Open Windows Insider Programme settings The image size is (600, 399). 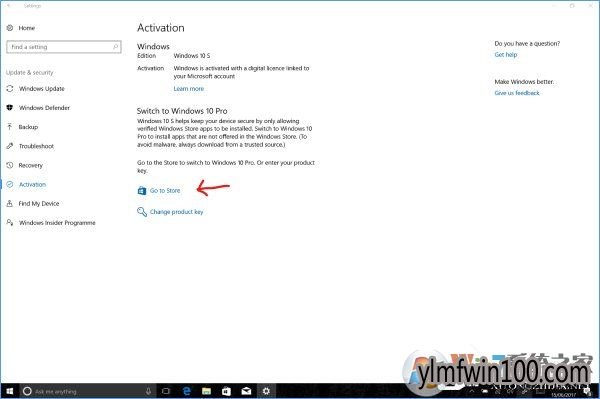[51, 223]
